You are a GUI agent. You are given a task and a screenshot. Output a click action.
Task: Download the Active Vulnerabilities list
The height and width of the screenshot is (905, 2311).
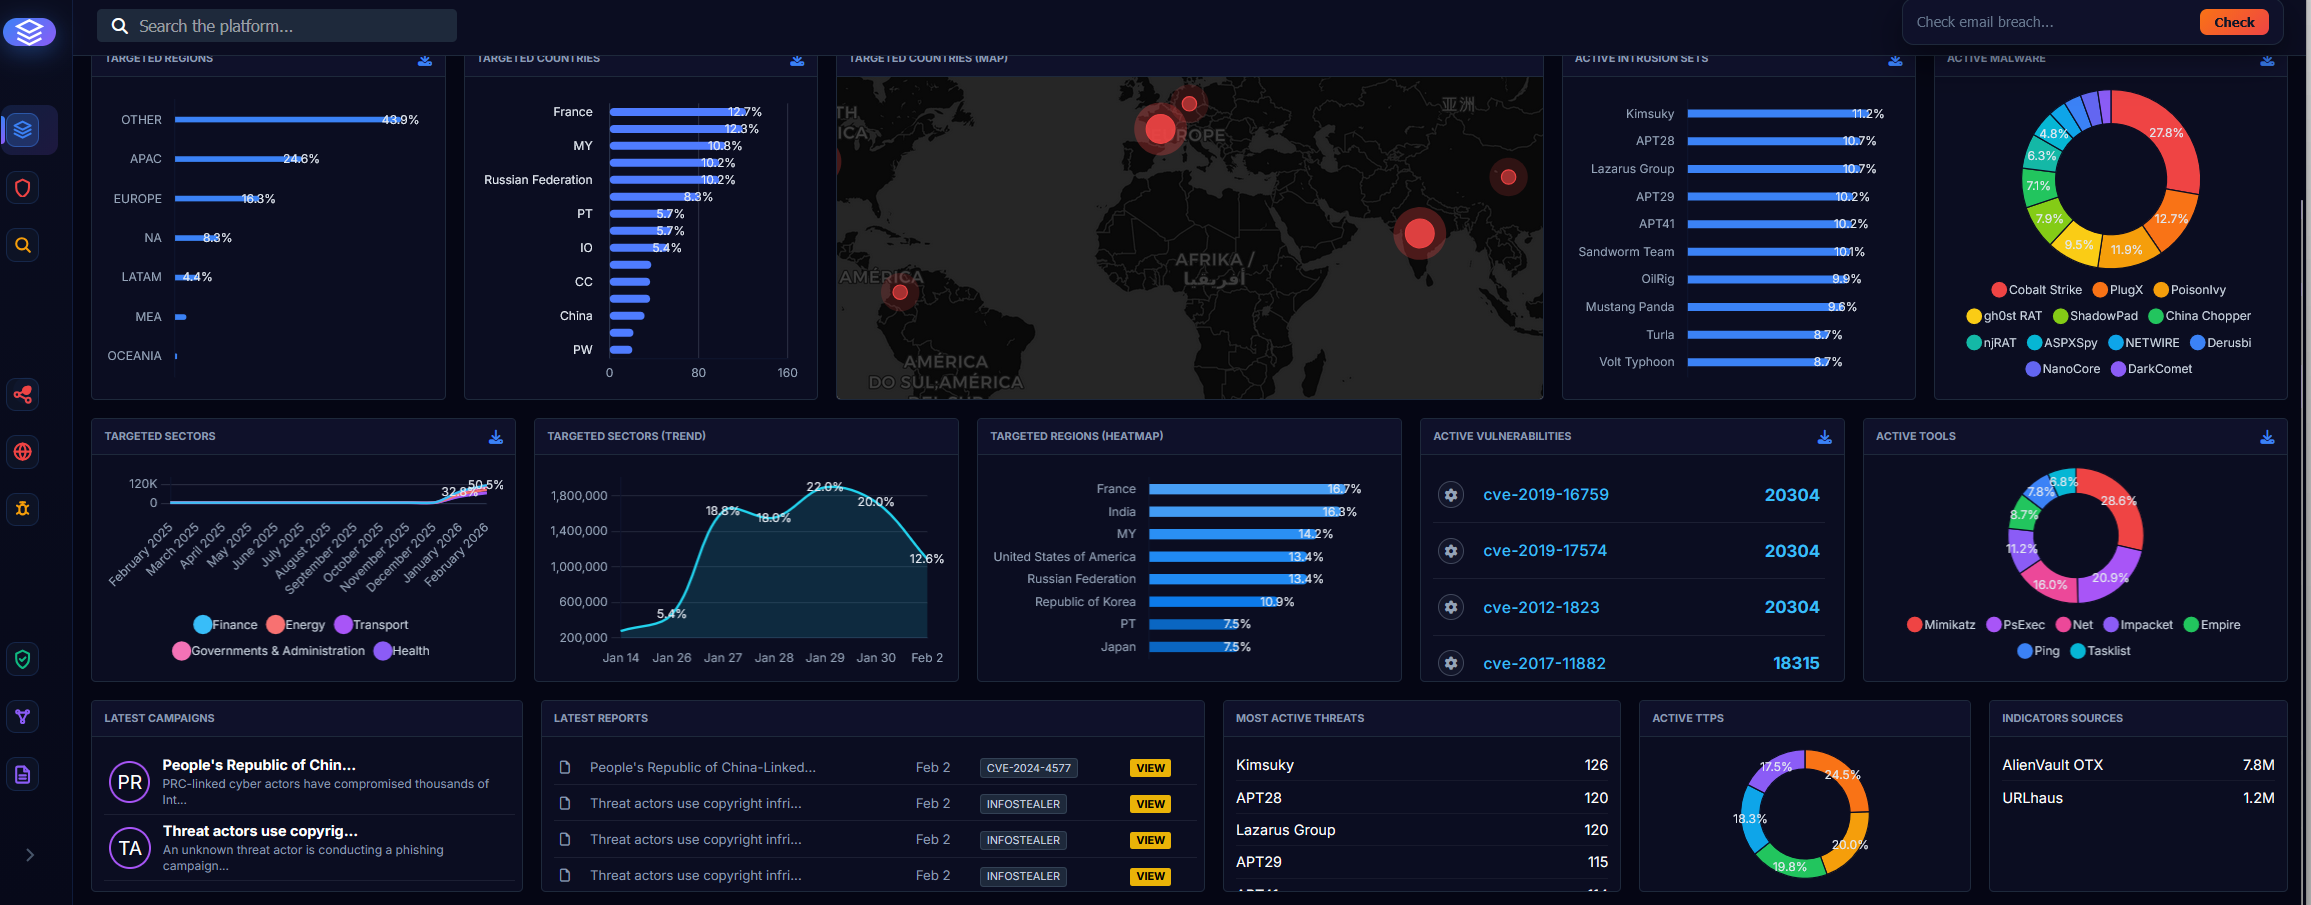point(1824,437)
